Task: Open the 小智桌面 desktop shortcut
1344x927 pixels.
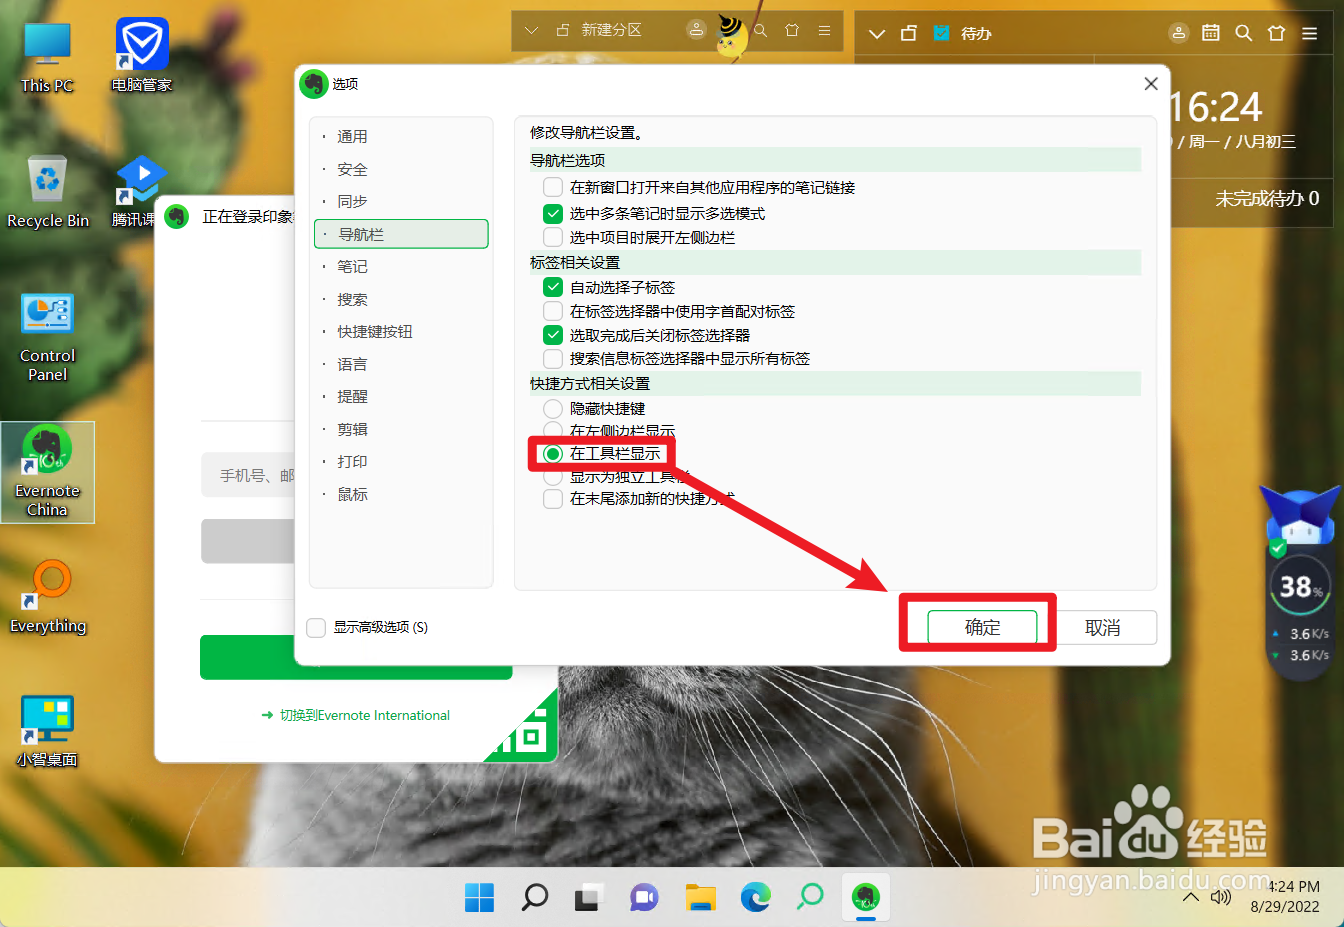Action: click(x=47, y=731)
